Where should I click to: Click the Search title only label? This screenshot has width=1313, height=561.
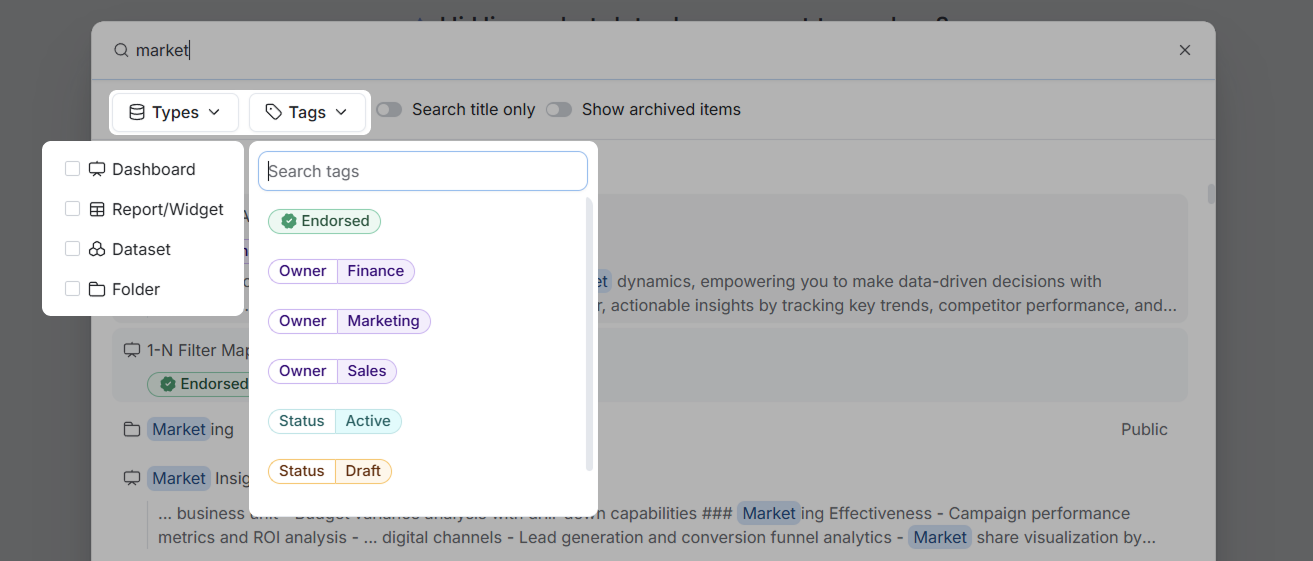click(x=474, y=109)
